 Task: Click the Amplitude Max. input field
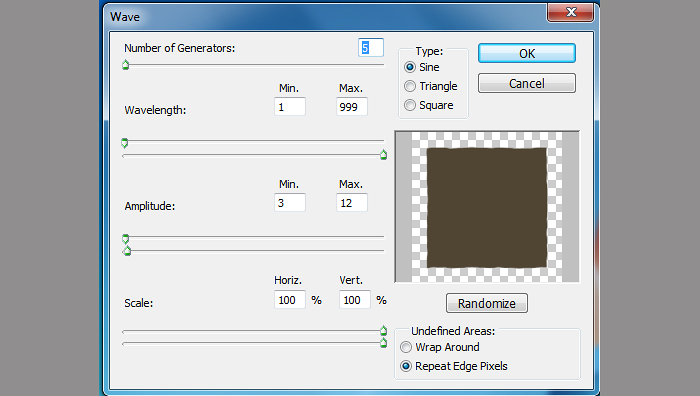352,203
